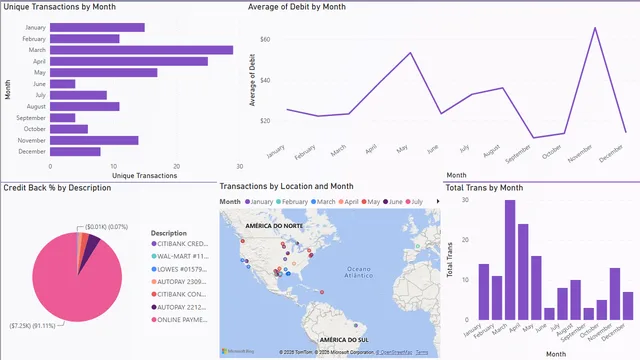Click the Oceano Atlântico map label
This screenshot has width=640, height=360.
point(358,272)
